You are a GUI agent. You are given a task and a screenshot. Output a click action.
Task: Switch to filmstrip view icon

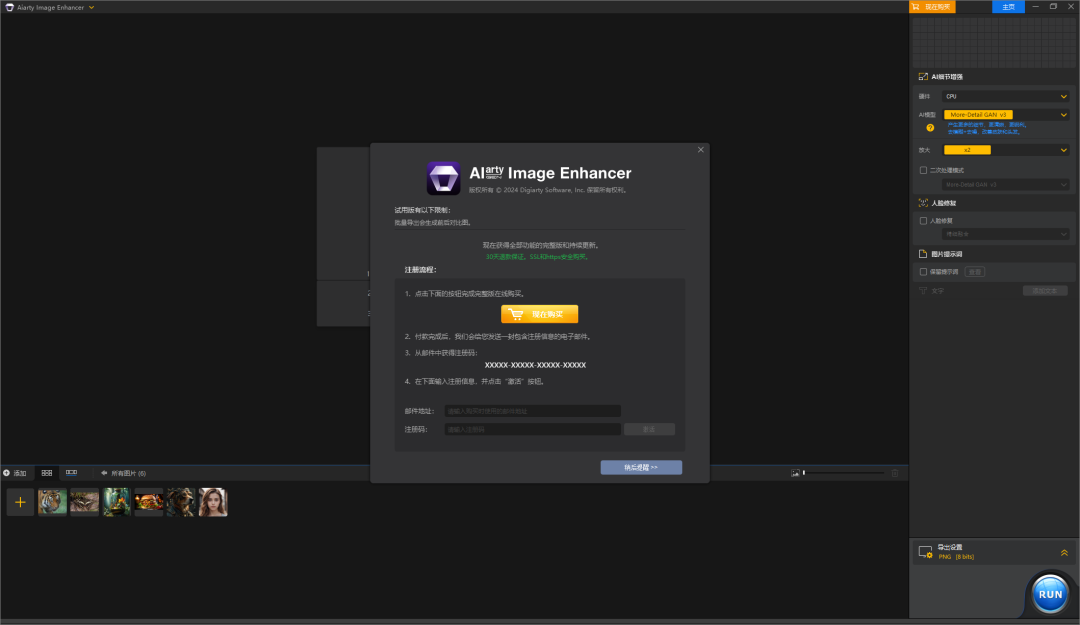click(x=71, y=473)
